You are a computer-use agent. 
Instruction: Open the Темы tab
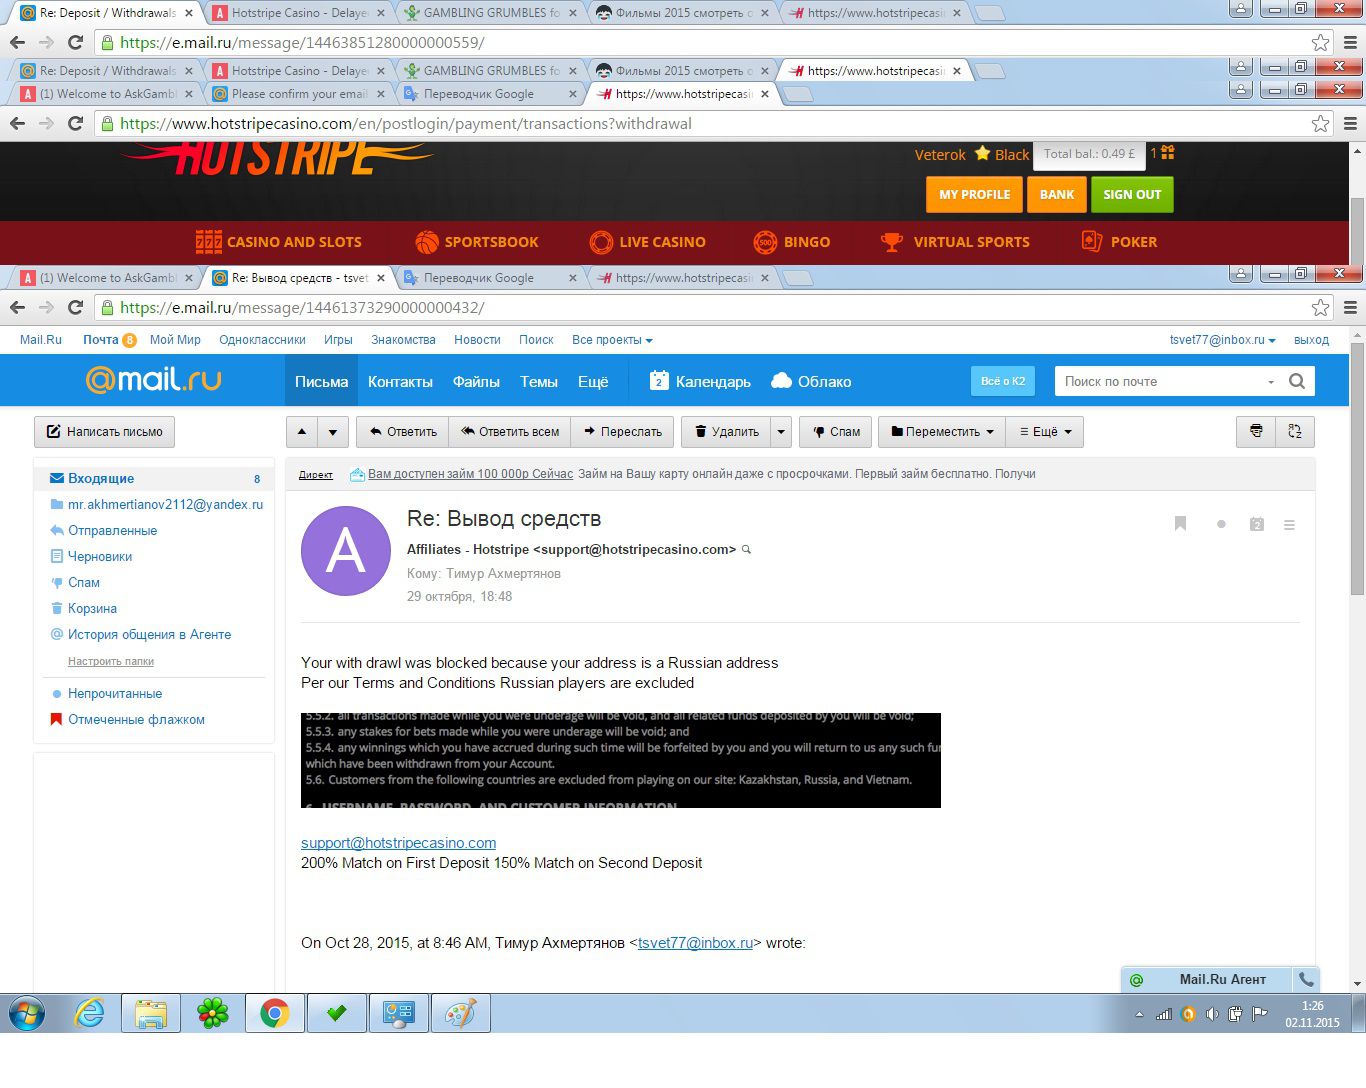pyautogui.click(x=539, y=381)
